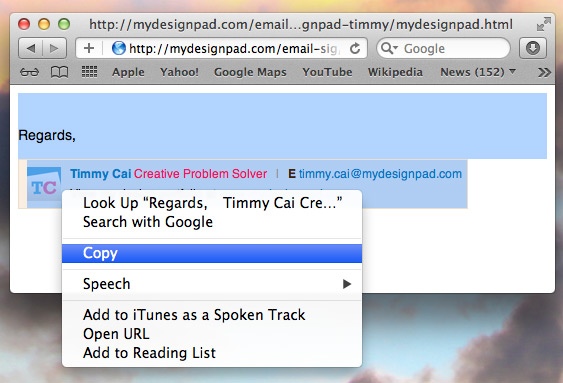The width and height of the screenshot is (563, 383).
Task: Expand the Speech submenu arrow
Action: point(346,284)
